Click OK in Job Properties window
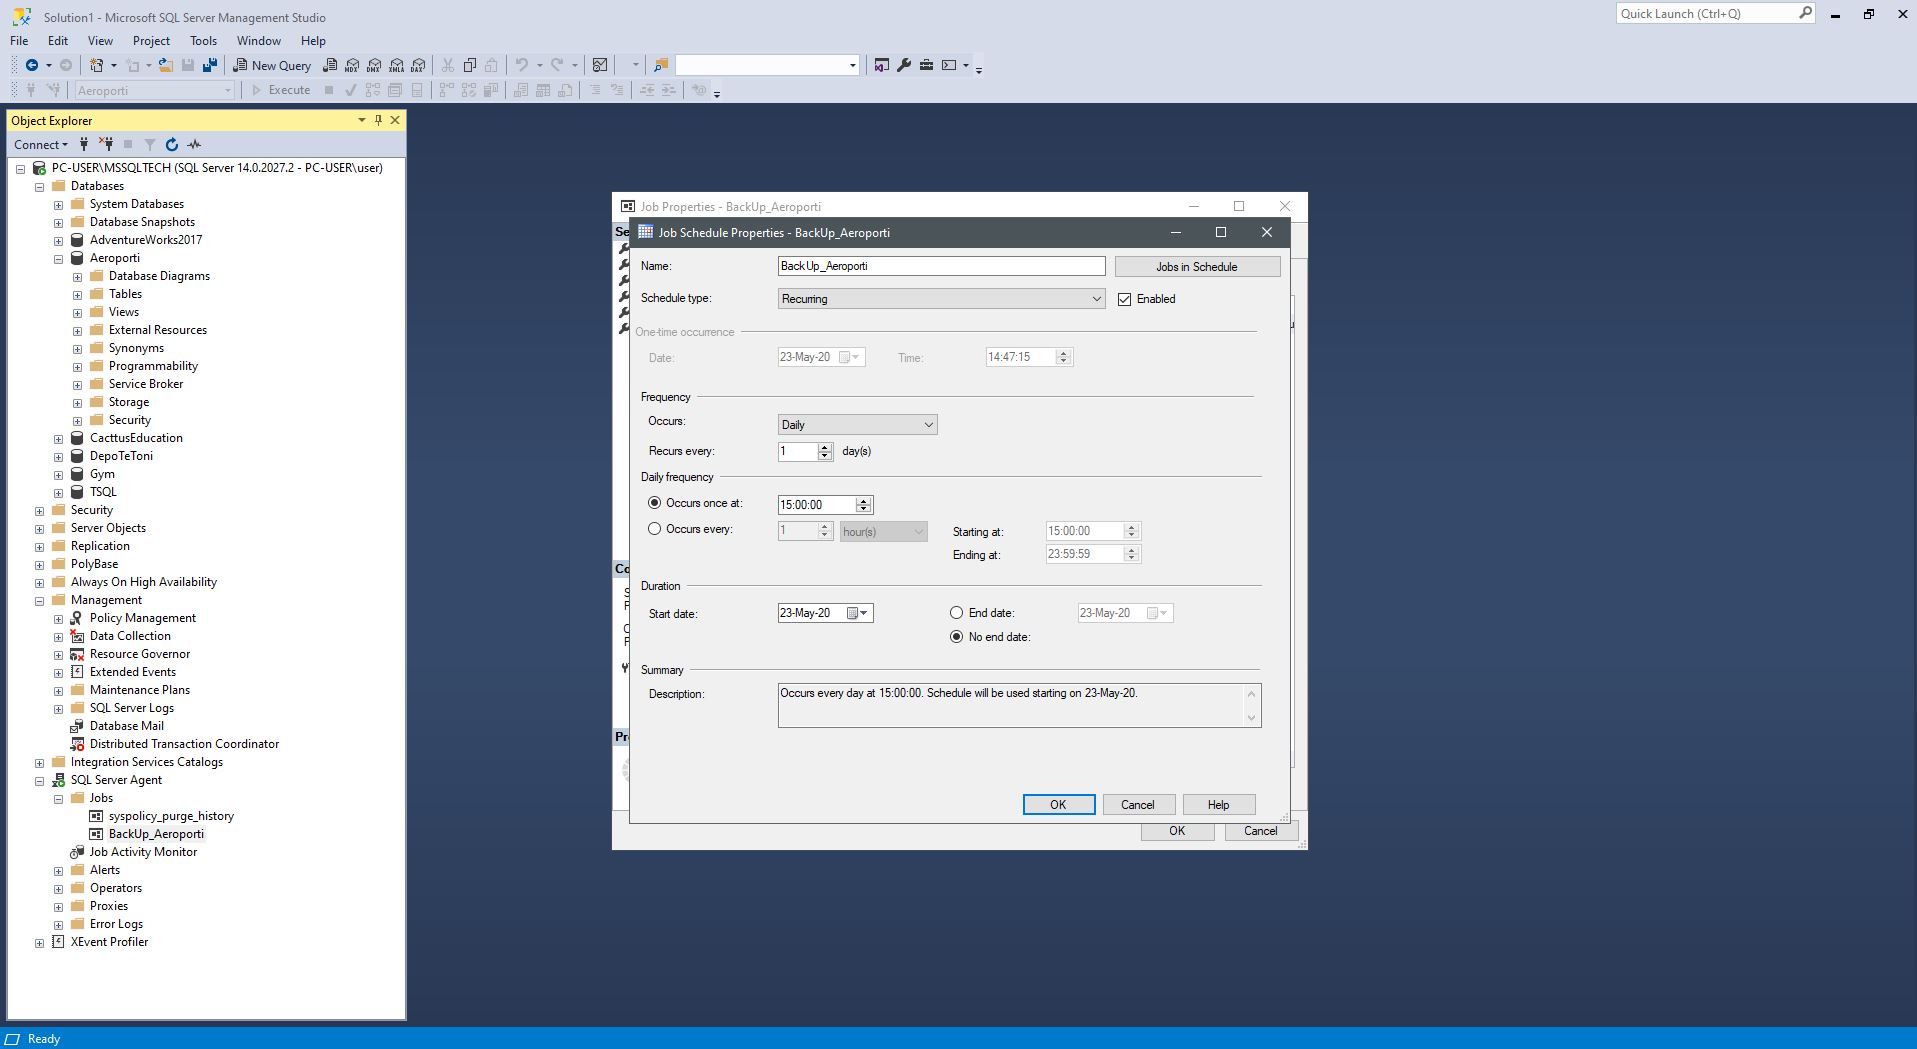The width and height of the screenshot is (1917, 1049). pos(1177,831)
